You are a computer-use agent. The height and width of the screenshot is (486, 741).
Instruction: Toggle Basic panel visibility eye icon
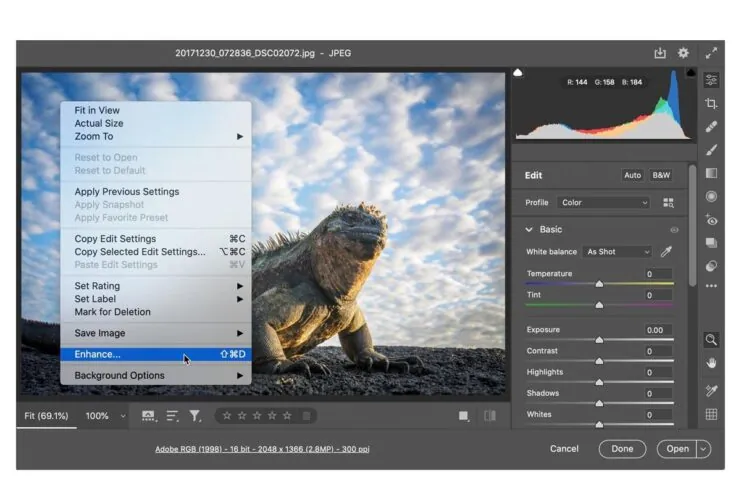coord(674,230)
